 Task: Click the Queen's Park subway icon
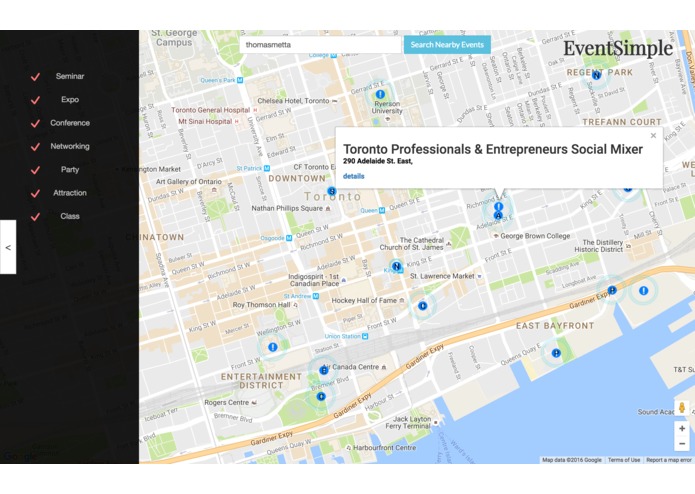pyautogui.click(x=240, y=80)
